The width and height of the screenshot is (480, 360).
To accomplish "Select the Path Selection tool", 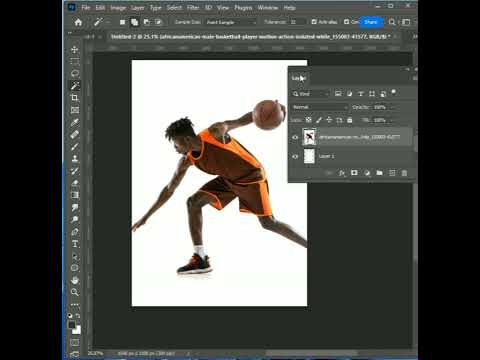I will click(75, 256).
